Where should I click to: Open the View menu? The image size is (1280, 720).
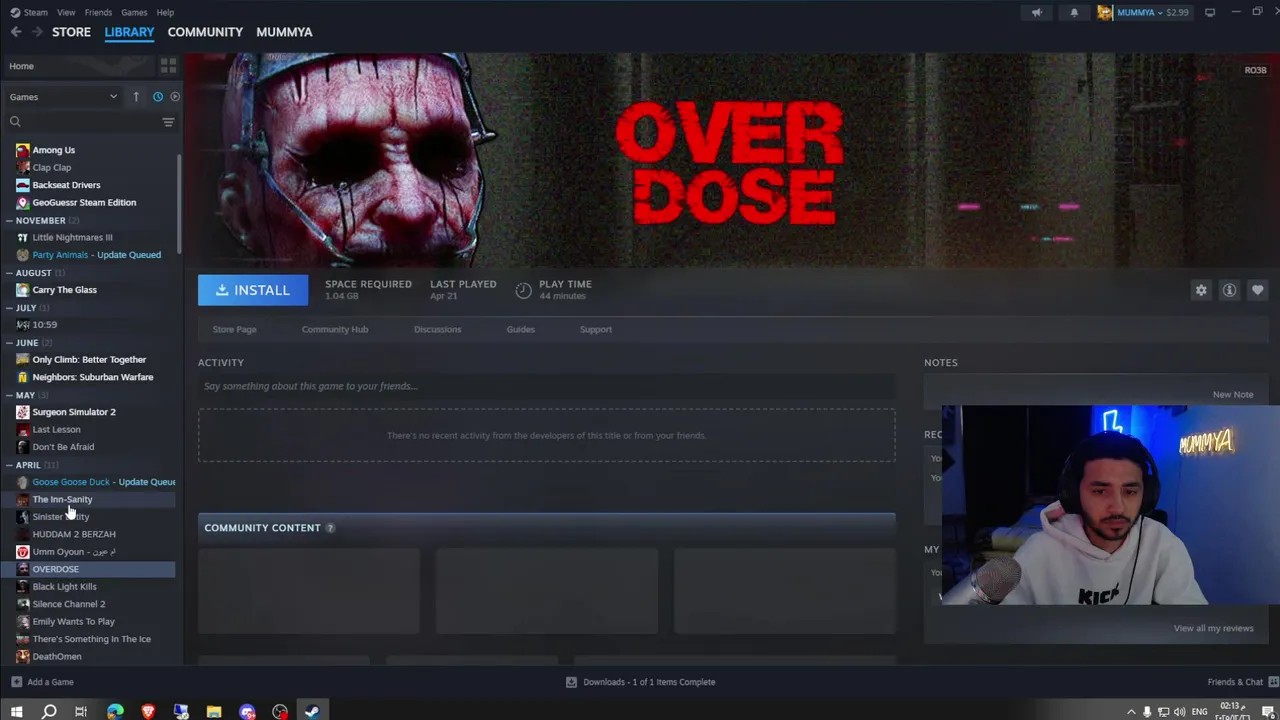click(x=66, y=13)
